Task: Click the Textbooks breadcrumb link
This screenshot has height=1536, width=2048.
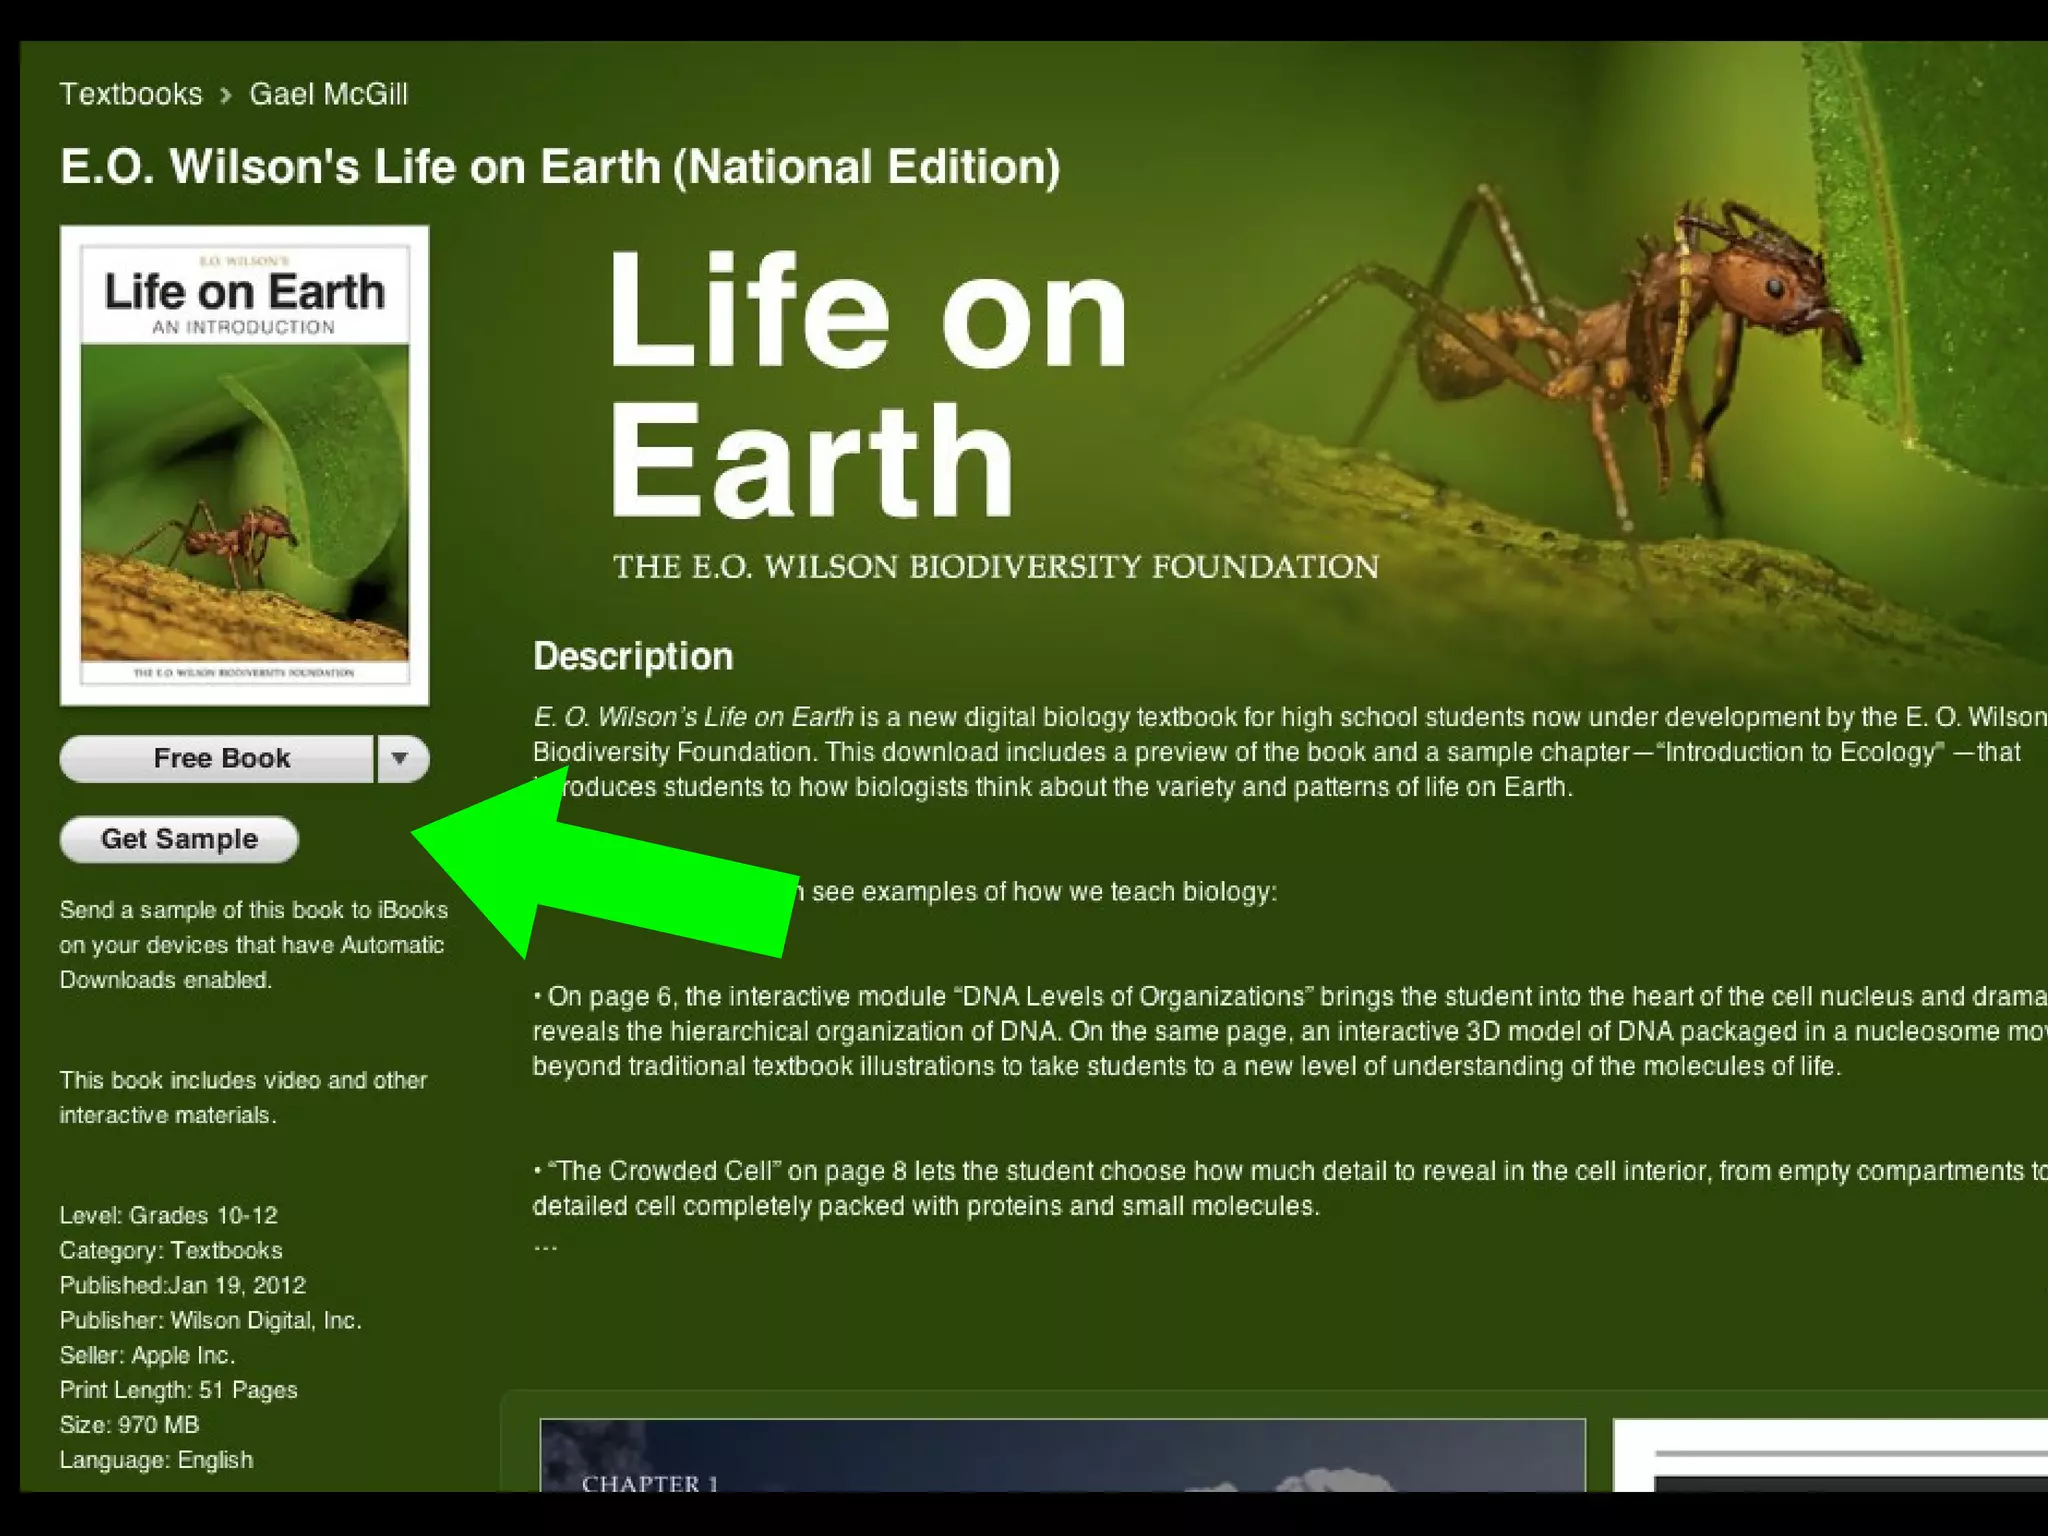Action: 131,94
